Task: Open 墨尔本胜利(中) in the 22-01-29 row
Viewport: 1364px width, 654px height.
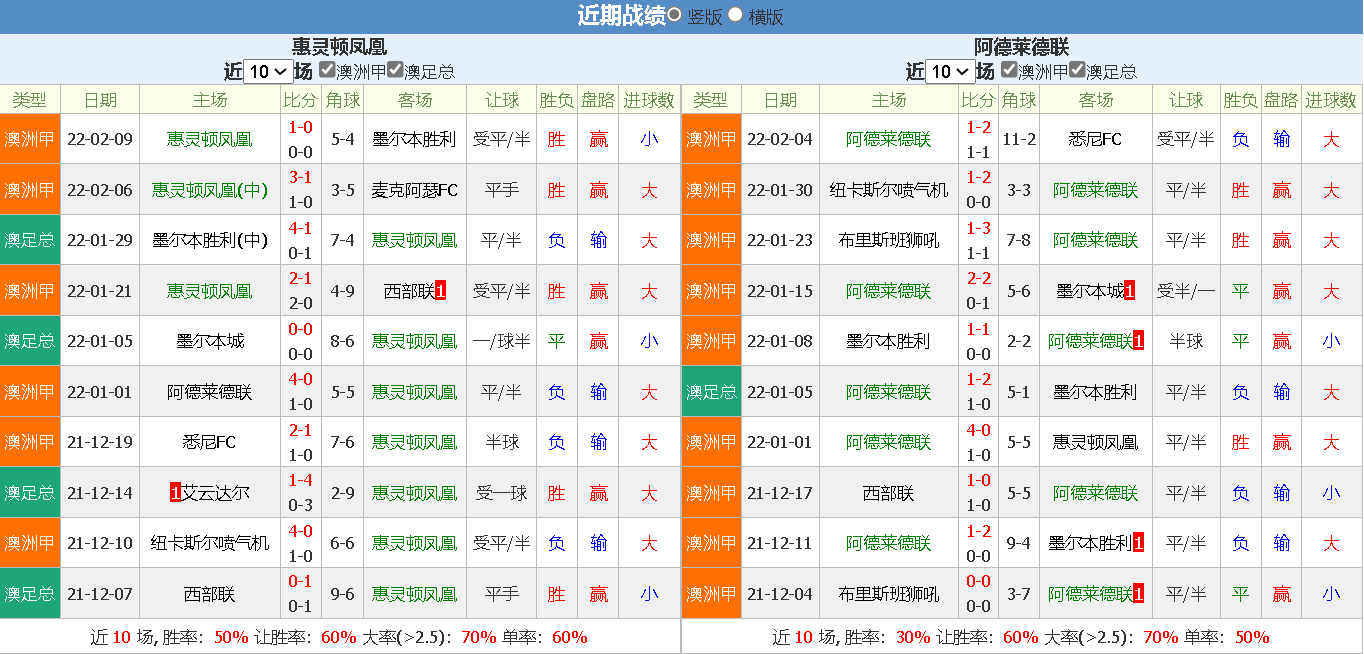Action: 210,240
